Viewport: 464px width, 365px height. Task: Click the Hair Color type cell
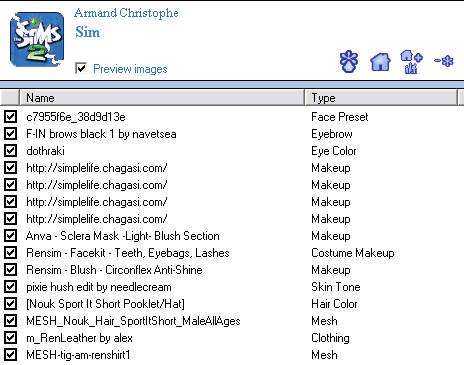click(334, 304)
